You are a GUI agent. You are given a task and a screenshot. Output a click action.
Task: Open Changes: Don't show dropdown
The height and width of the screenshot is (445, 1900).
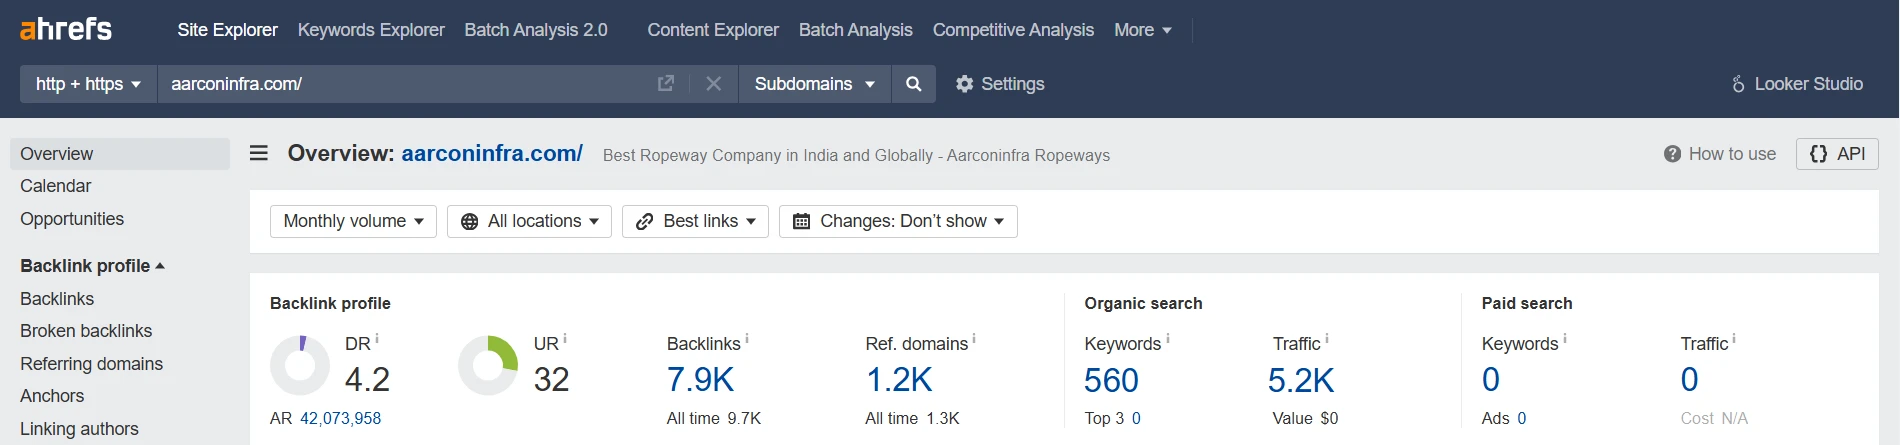[x=898, y=221]
